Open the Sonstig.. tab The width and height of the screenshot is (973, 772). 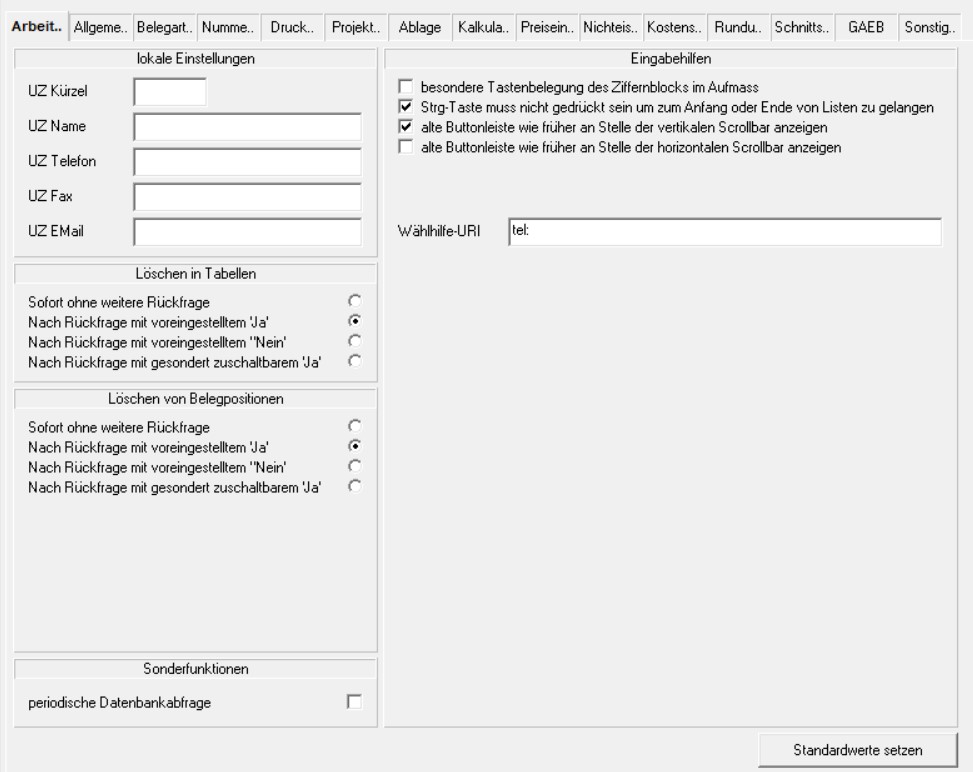pos(930,27)
